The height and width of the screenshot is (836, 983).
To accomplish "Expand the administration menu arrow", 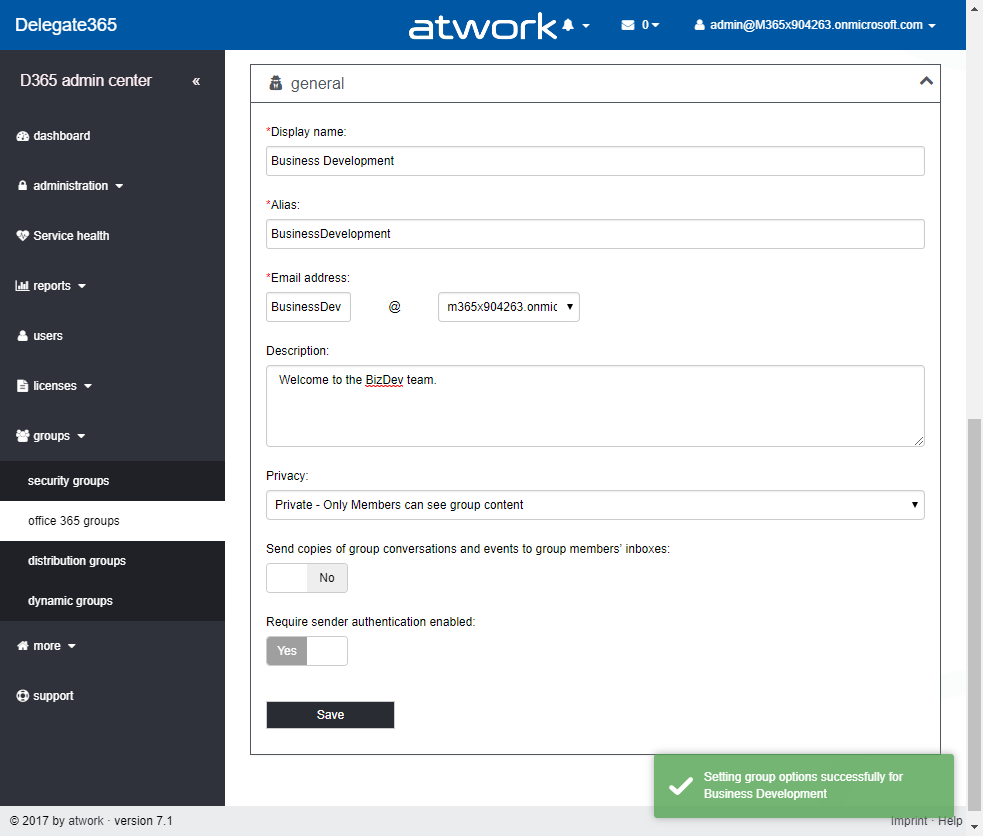I will click(119, 186).
